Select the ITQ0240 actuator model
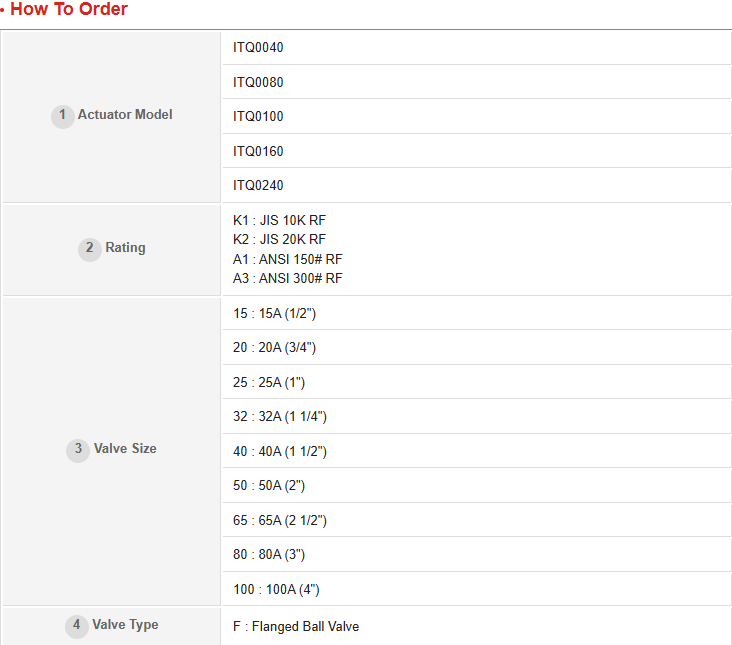The height and width of the screenshot is (645, 732). 259,186
